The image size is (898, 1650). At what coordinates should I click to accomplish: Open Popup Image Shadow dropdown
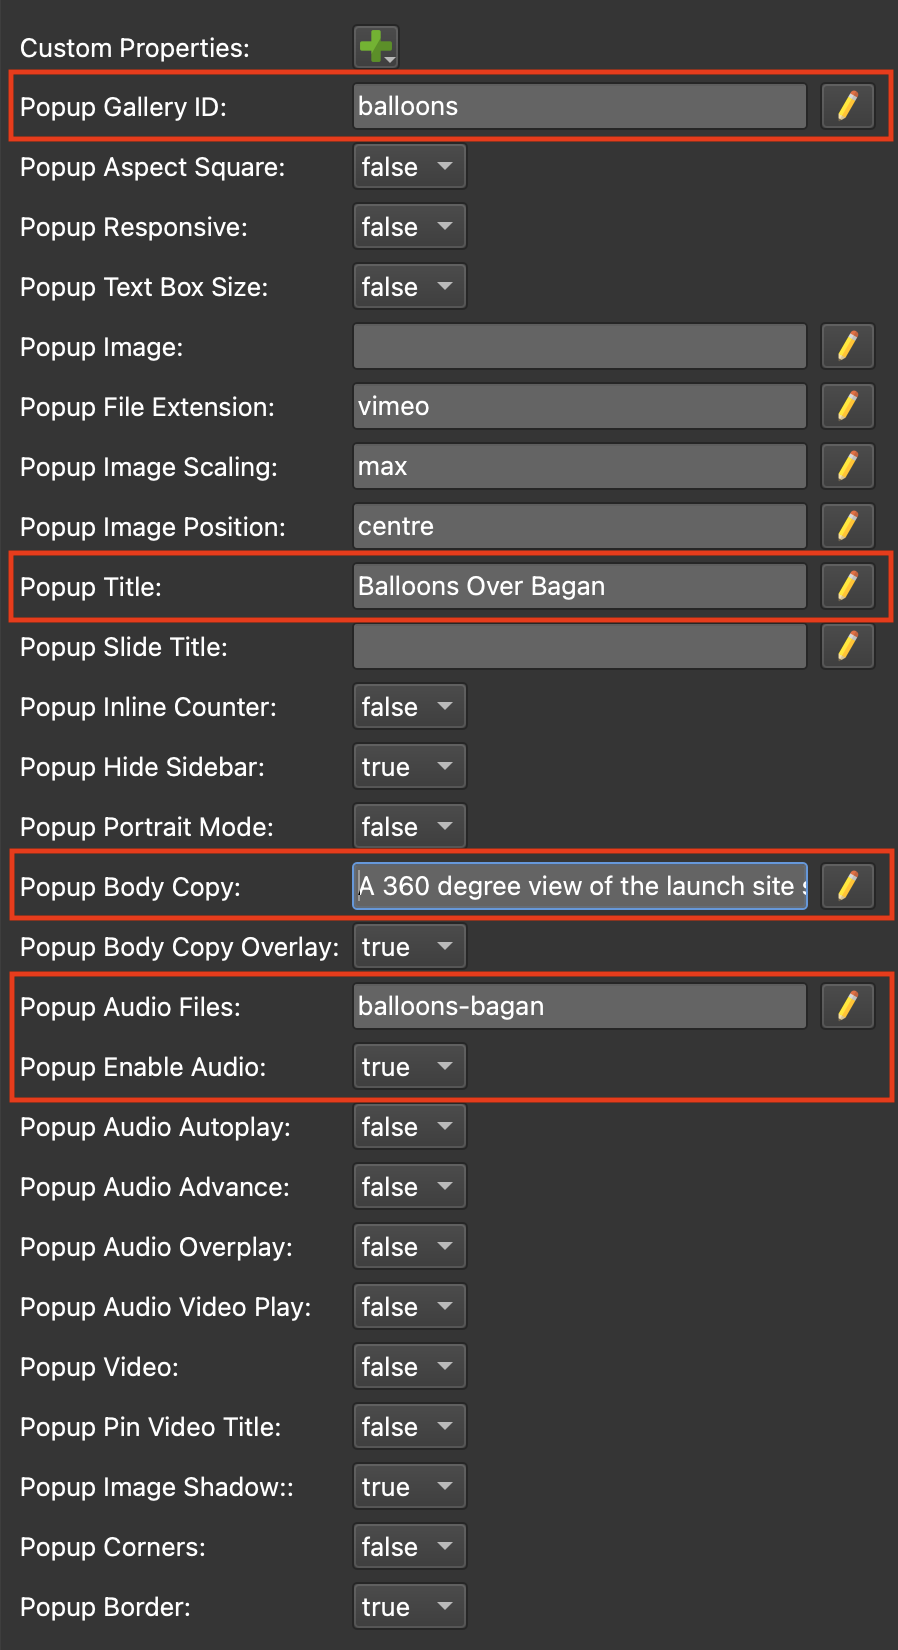(410, 1487)
